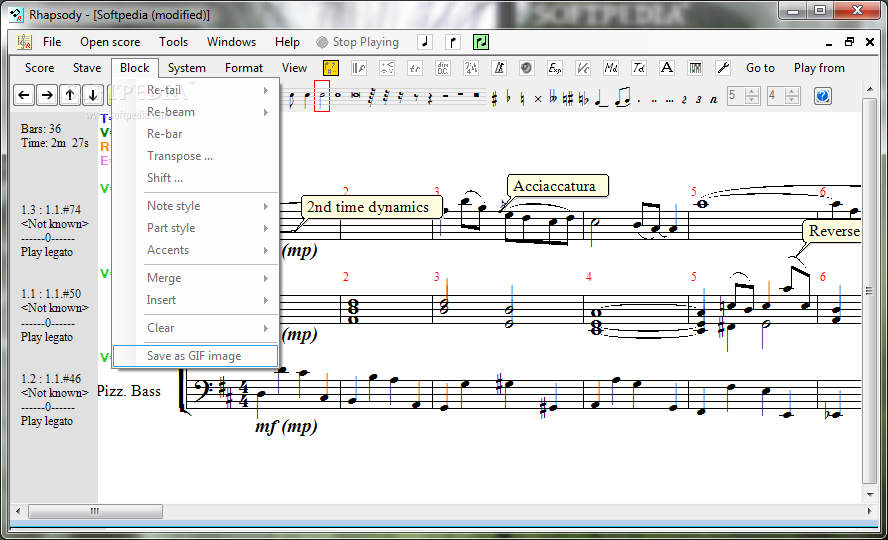Click the left arrow navigation button
Image resolution: width=888 pixels, height=540 pixels.
(24, 95)
